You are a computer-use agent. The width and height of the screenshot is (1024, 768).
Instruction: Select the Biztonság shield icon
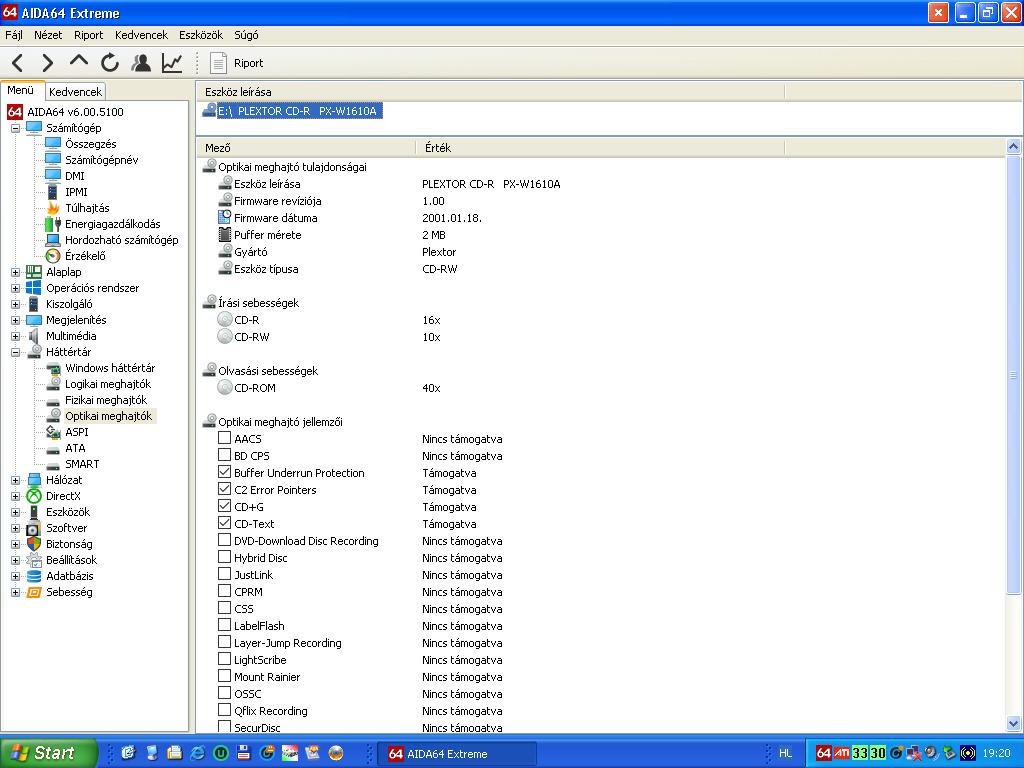tap(34, 544)
